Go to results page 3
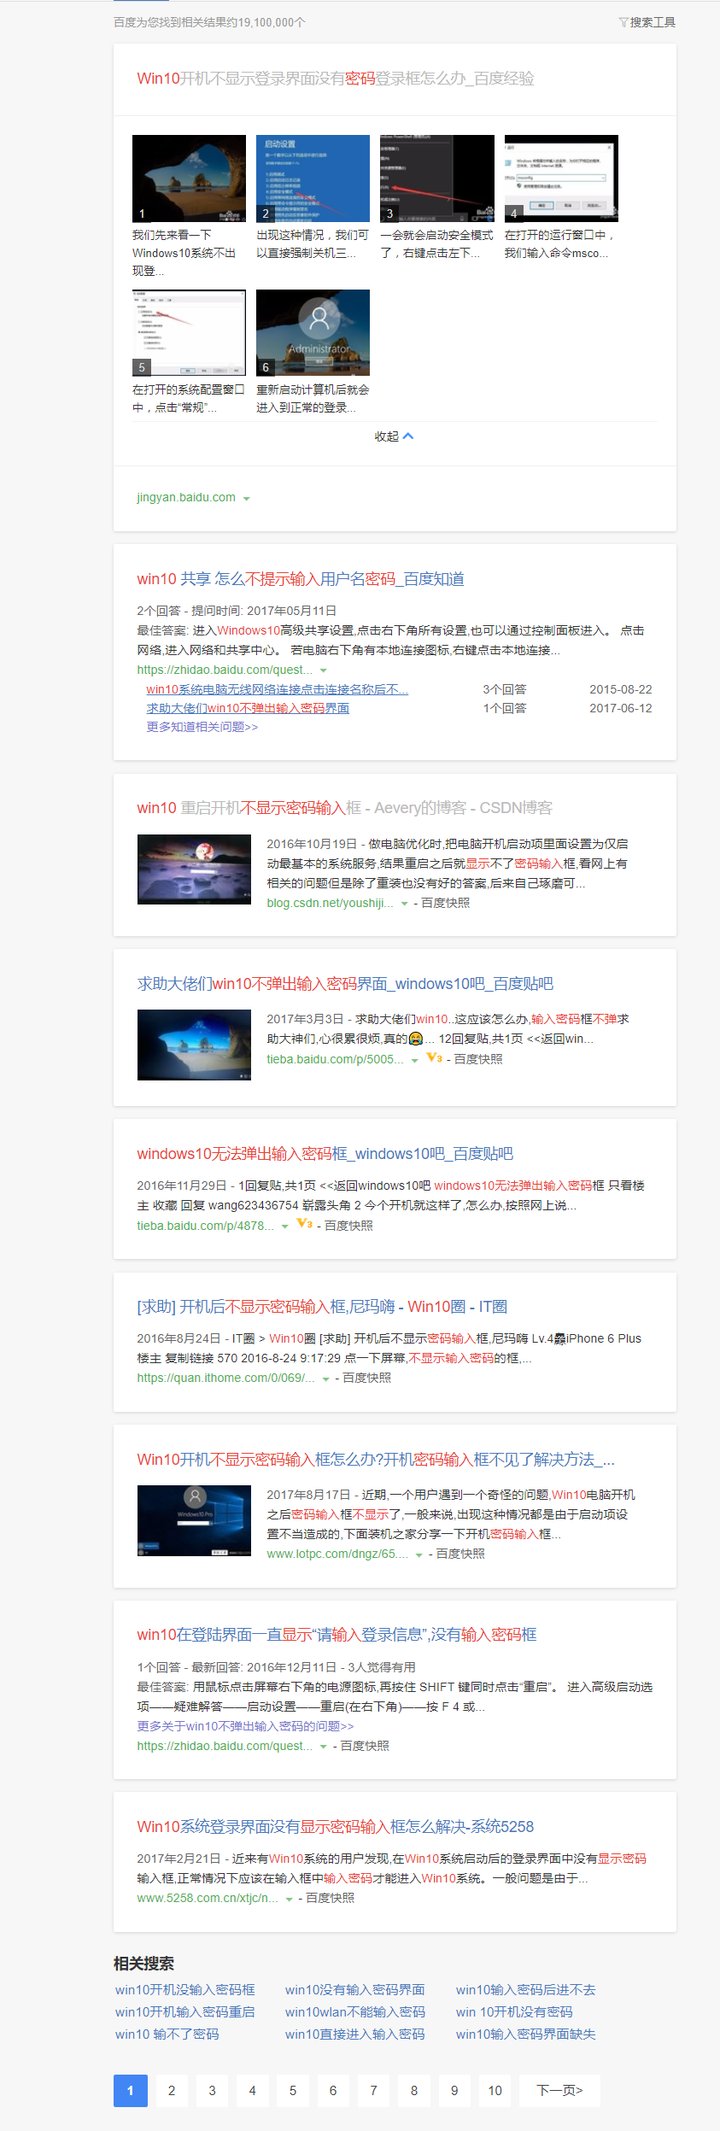Screen dimensions: 720x2131 tap(212, 2090)
